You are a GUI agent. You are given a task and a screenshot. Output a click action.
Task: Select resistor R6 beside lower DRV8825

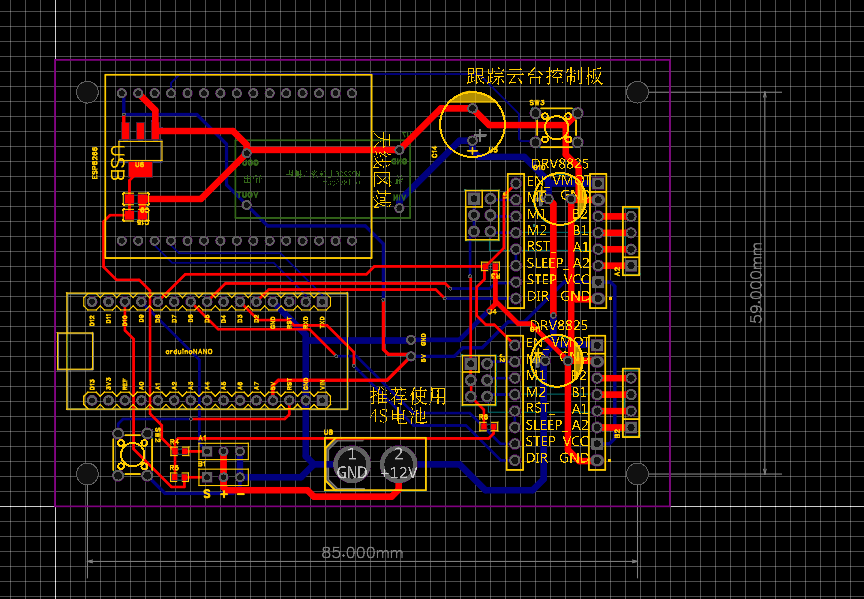pos(488,427)
